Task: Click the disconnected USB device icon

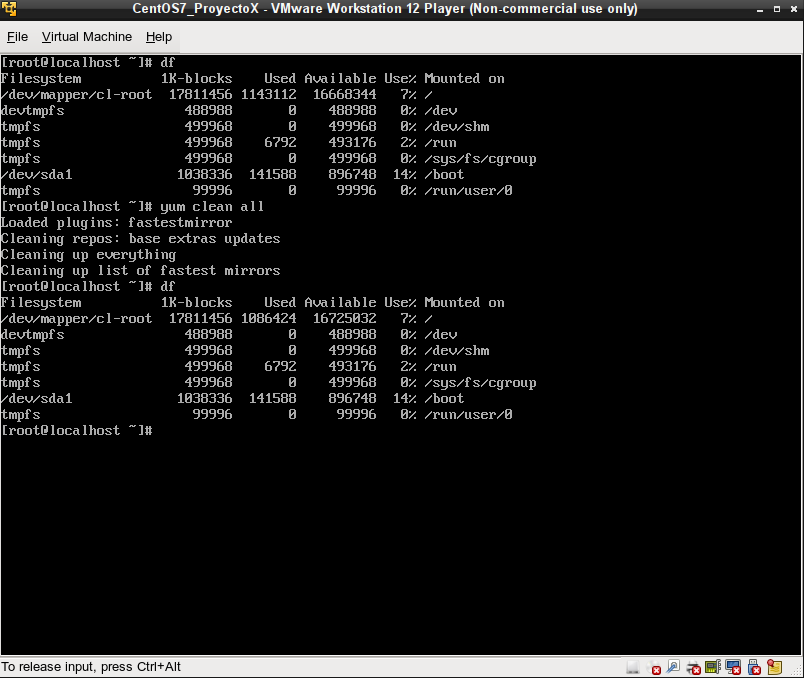Action: (x=754, y=667)
